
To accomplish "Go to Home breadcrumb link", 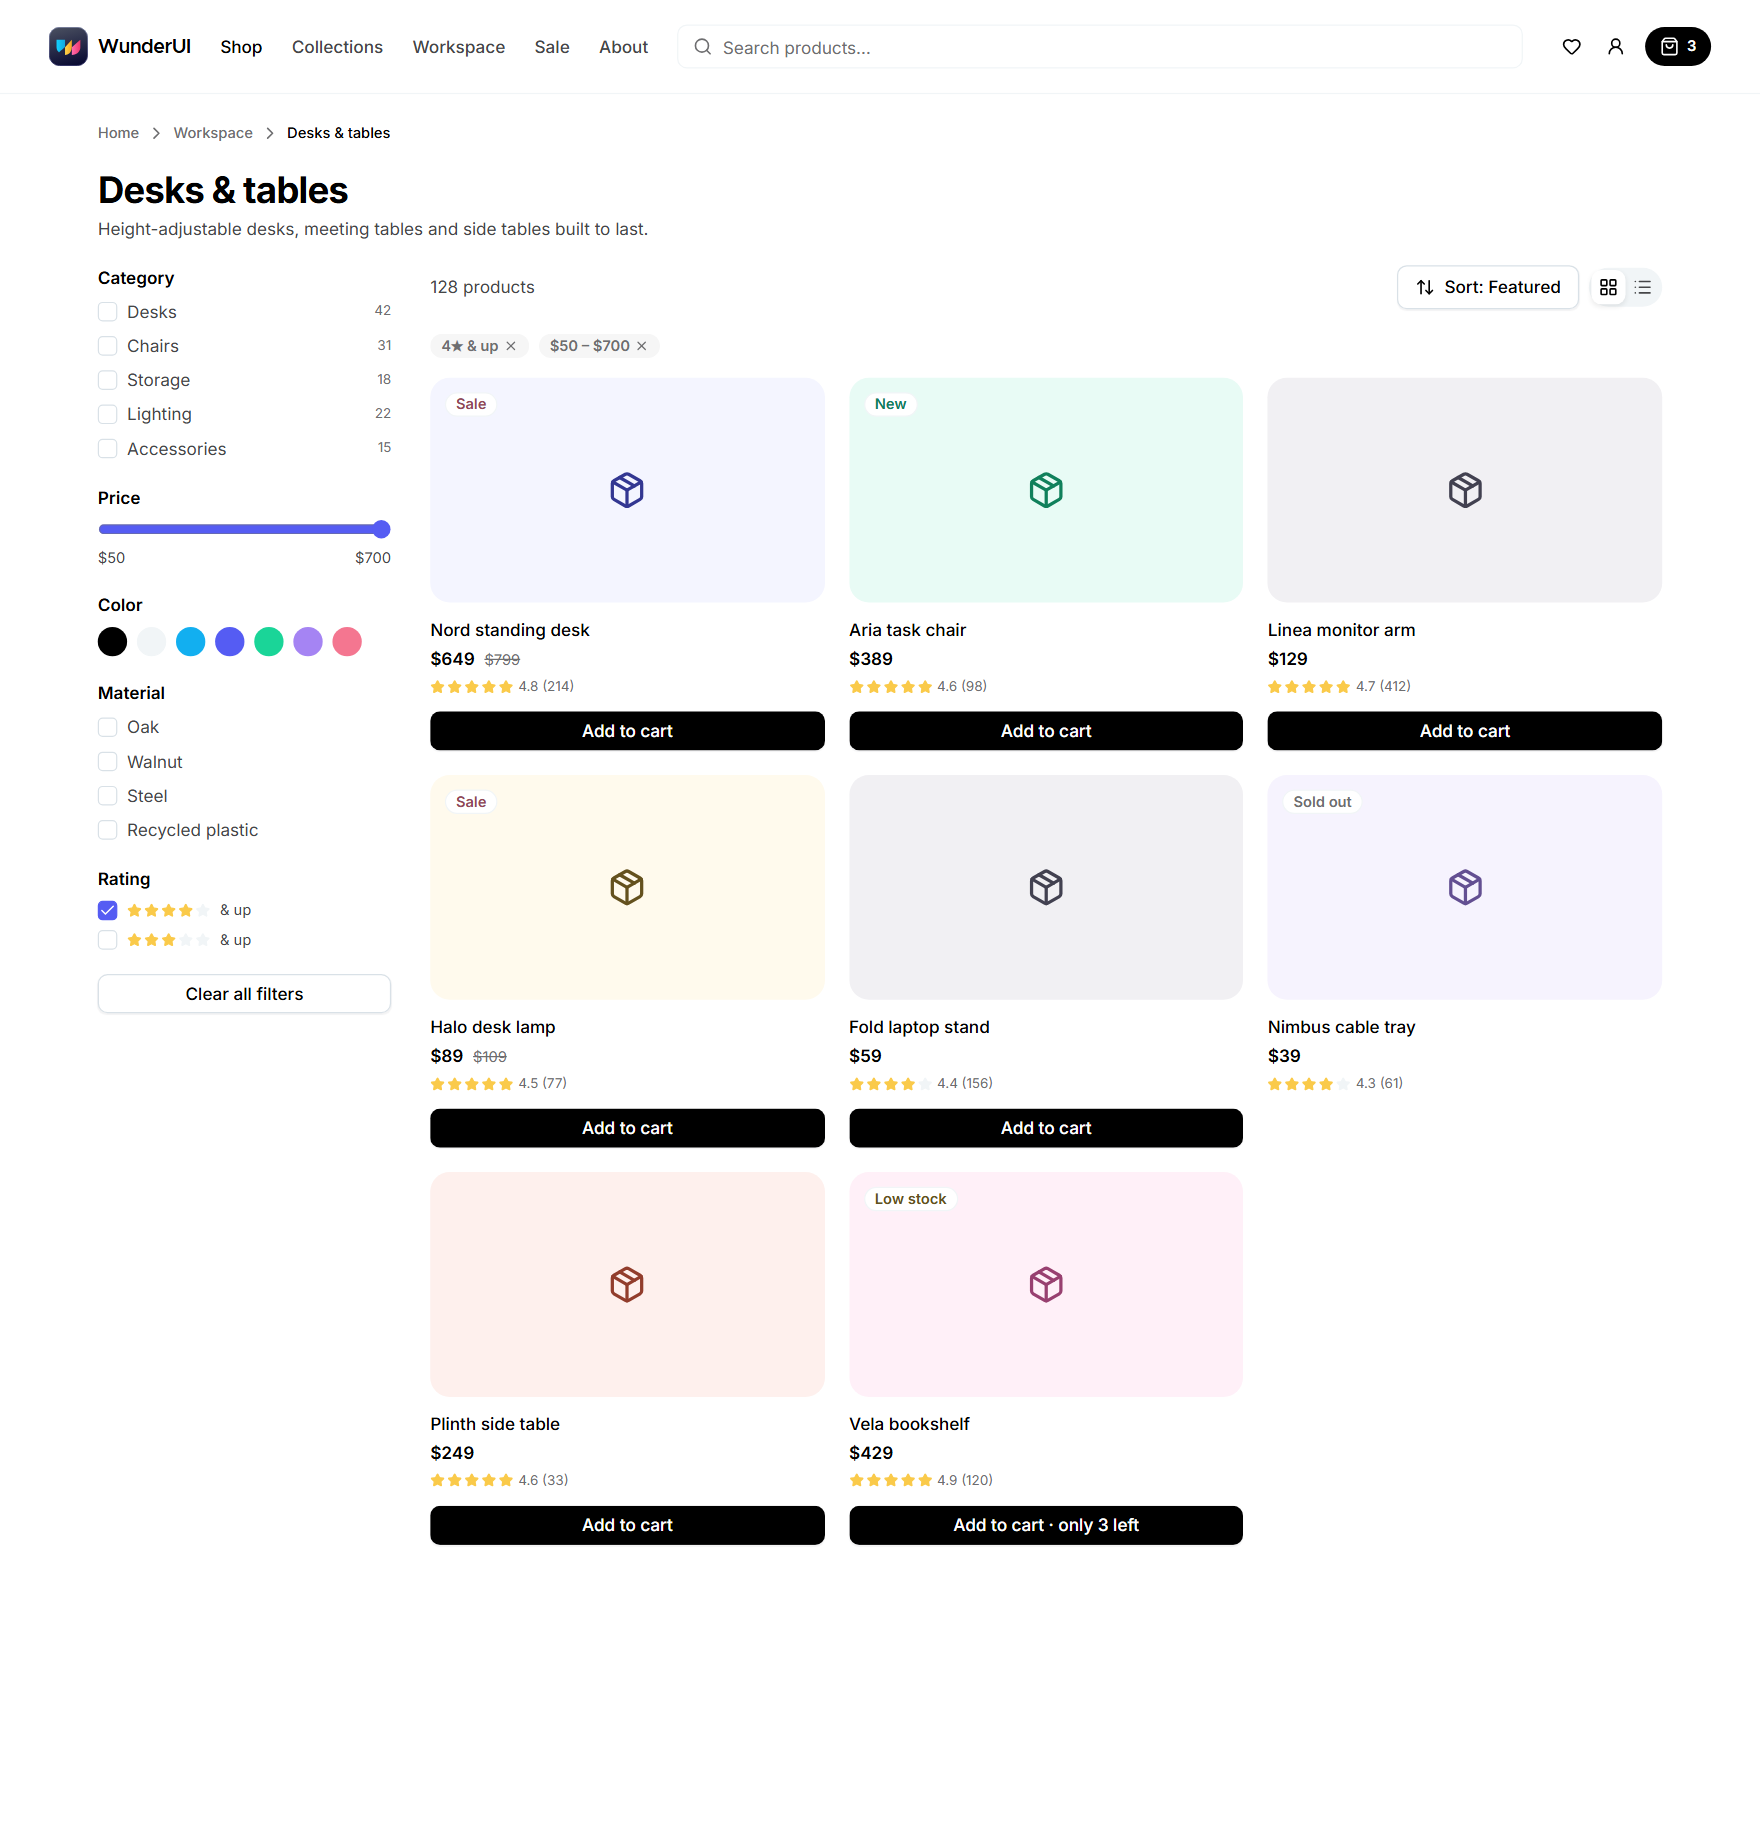I will point(118,133).
